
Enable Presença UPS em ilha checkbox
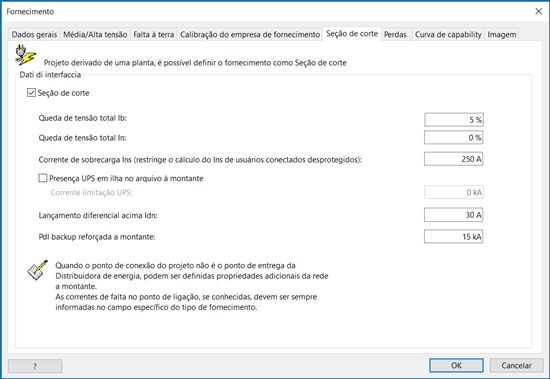43,178
